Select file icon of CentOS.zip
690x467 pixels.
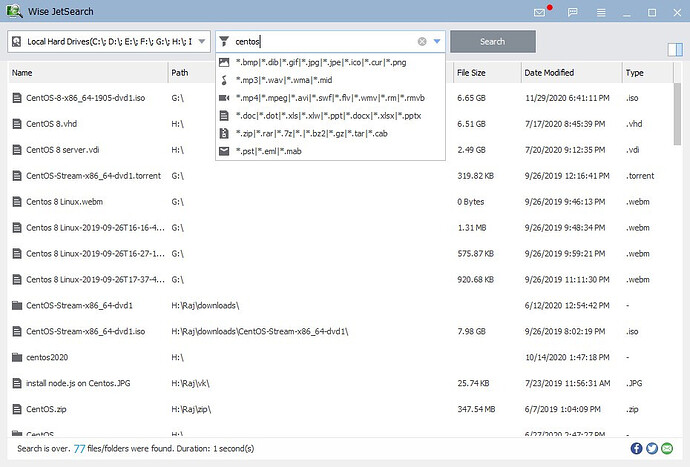click(17, 409)
